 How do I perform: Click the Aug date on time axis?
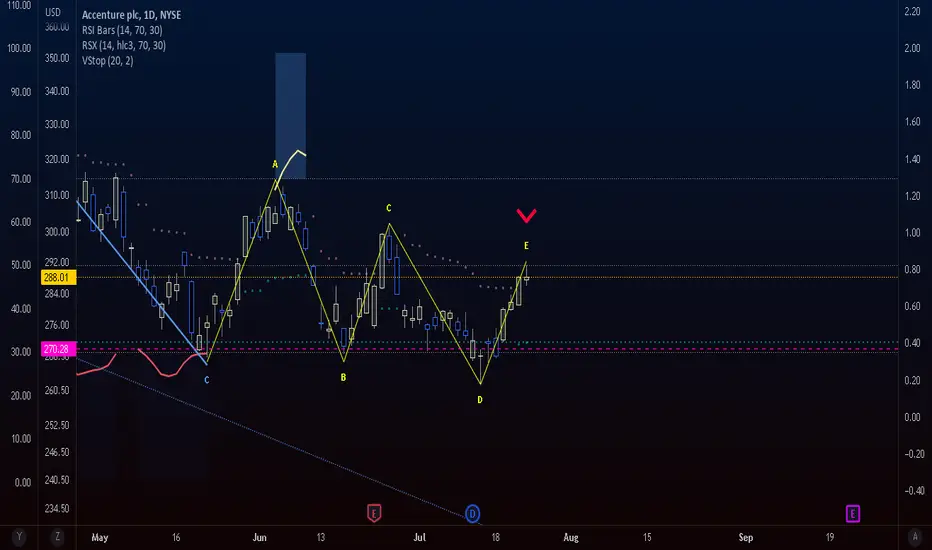coord(571,538)
